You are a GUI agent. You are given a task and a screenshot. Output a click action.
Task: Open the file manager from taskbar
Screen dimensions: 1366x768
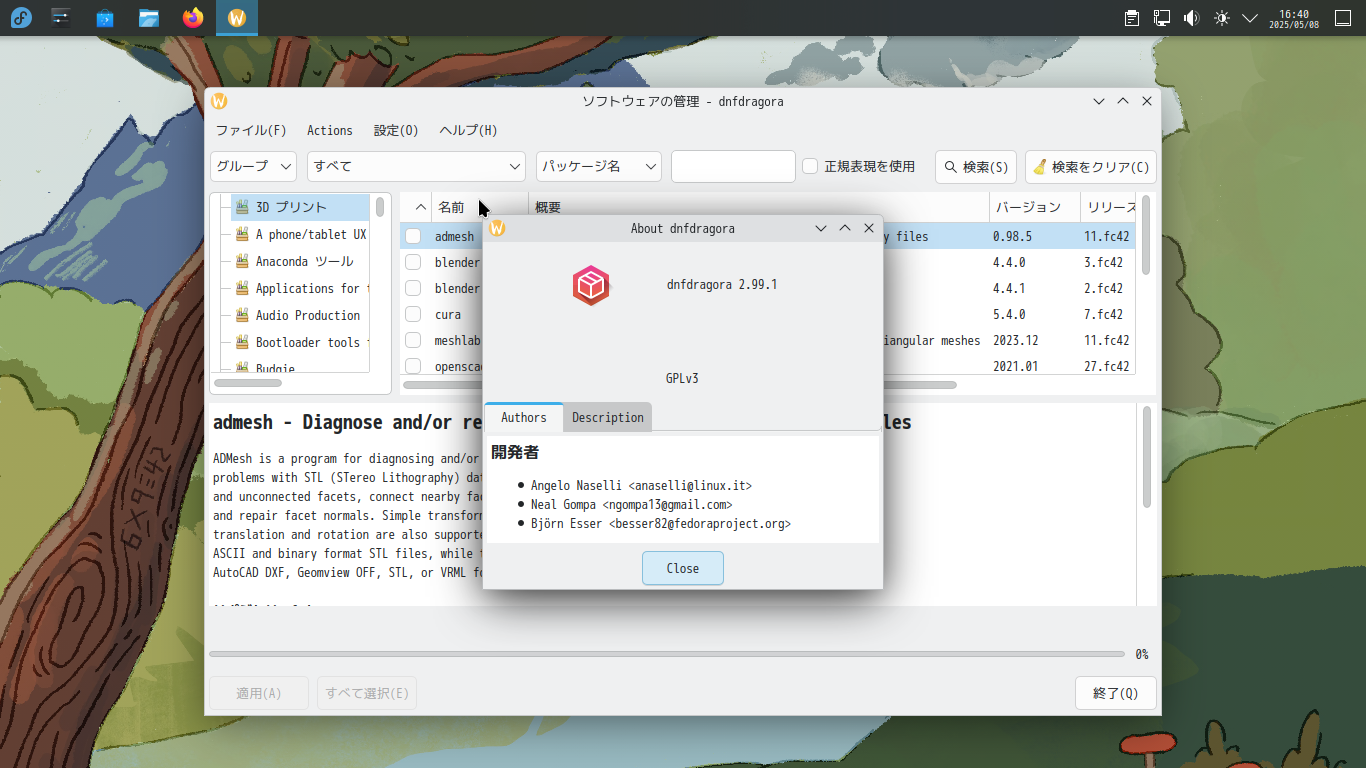149,18
